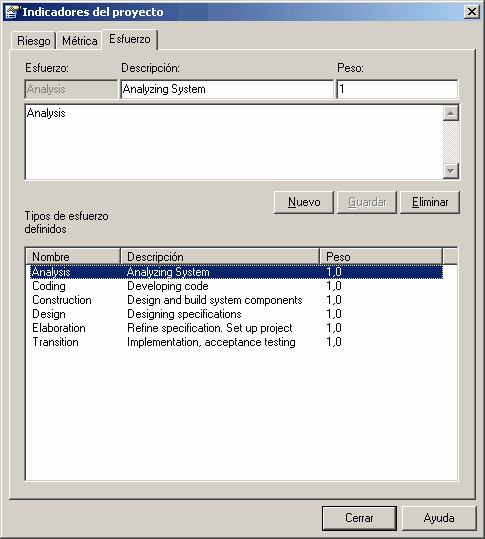This screenshot has height=539, width=485.
Task: Sort list by Descripción column header
Action: 220,257
